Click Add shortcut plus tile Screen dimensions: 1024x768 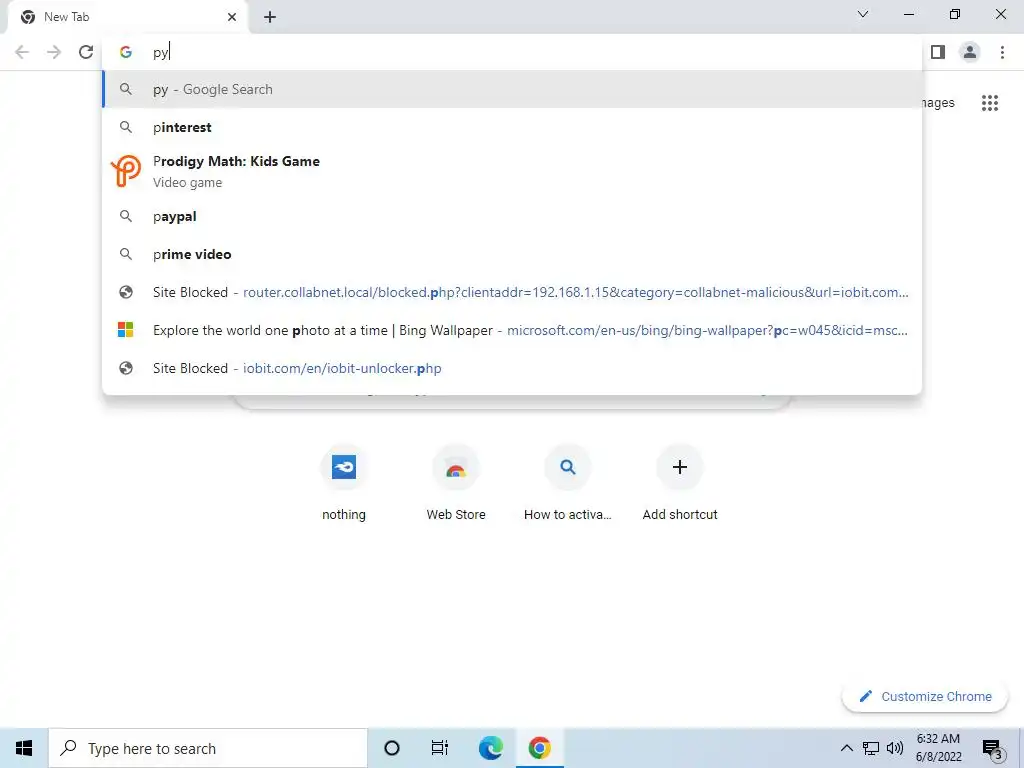[680, 483]
